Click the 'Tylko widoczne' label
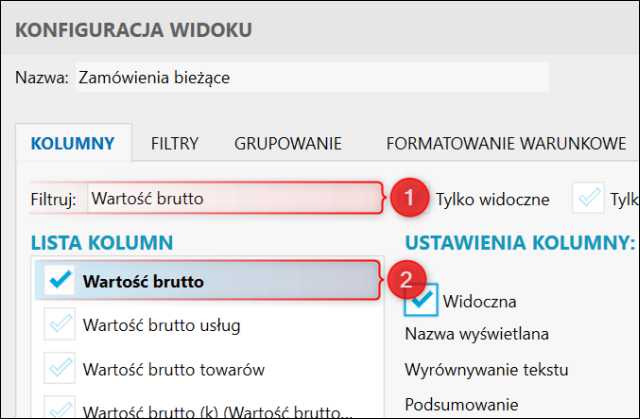Screen dimensions: 640x419 click(492, 199)
